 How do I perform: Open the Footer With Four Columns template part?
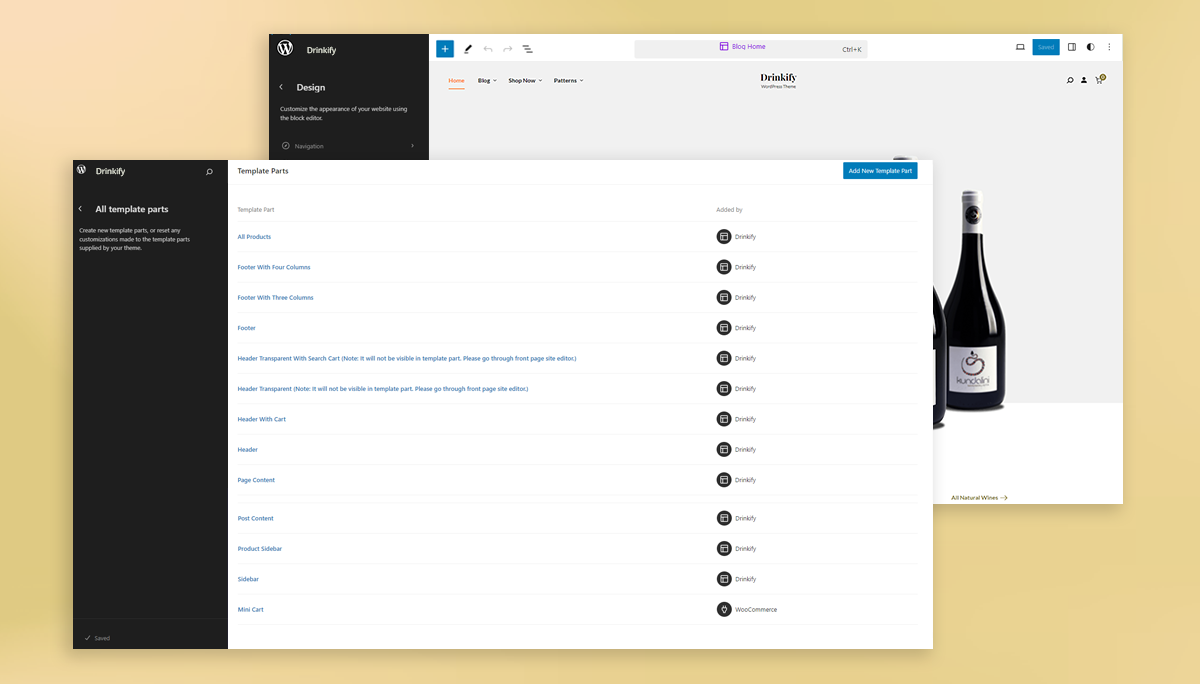click(x=274, y=267)
